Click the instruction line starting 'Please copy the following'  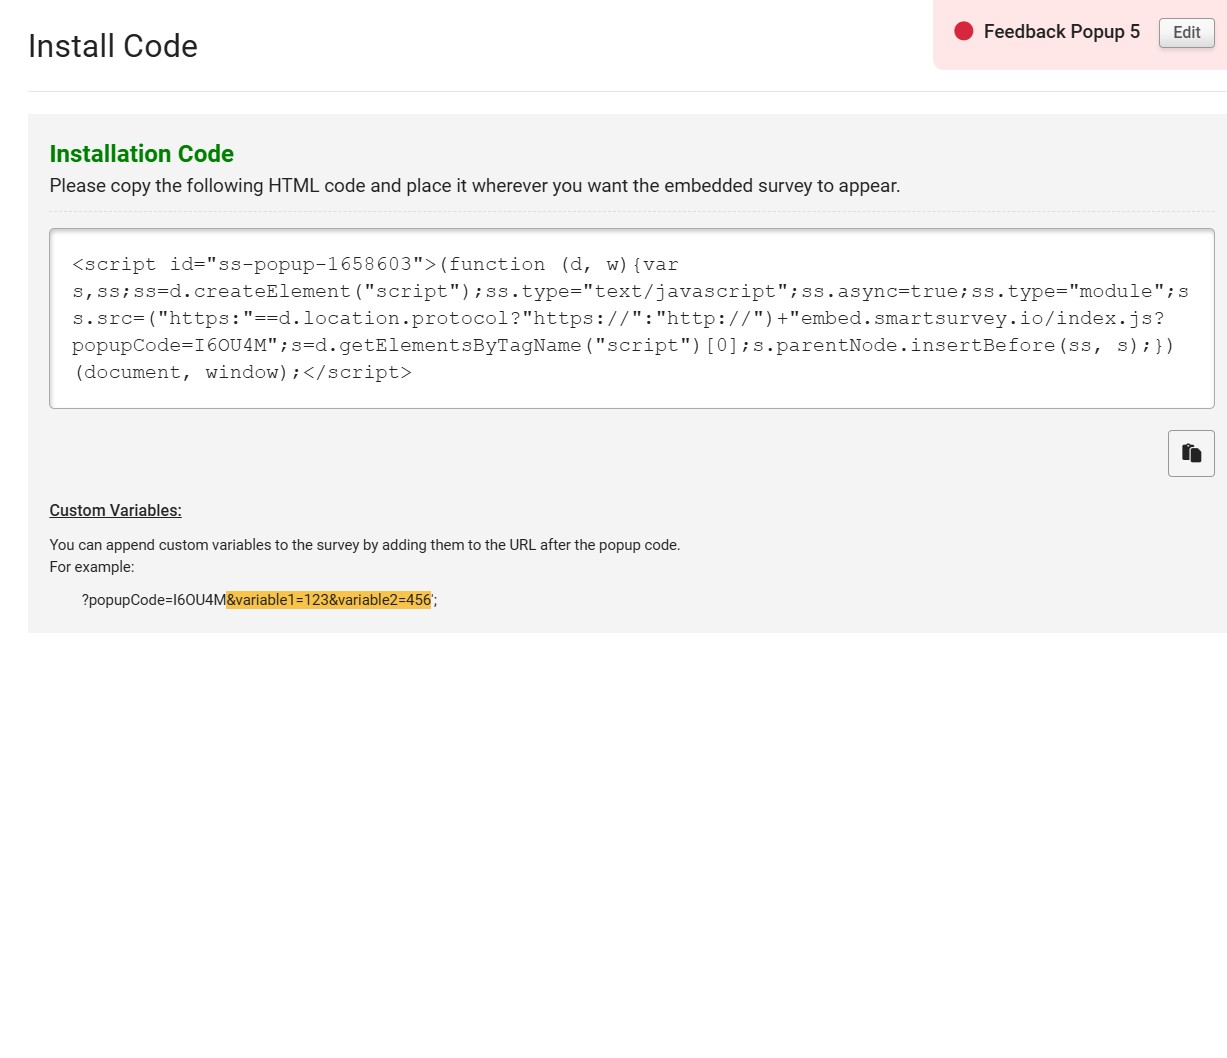click(x=475, y=185)
